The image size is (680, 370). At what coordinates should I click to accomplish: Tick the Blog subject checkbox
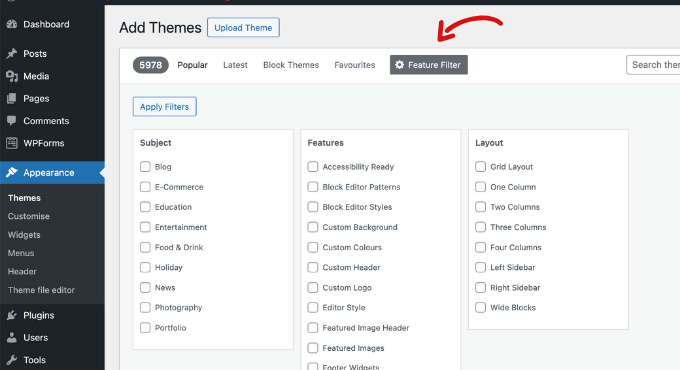pyautogui.click(x=145, y=167)
